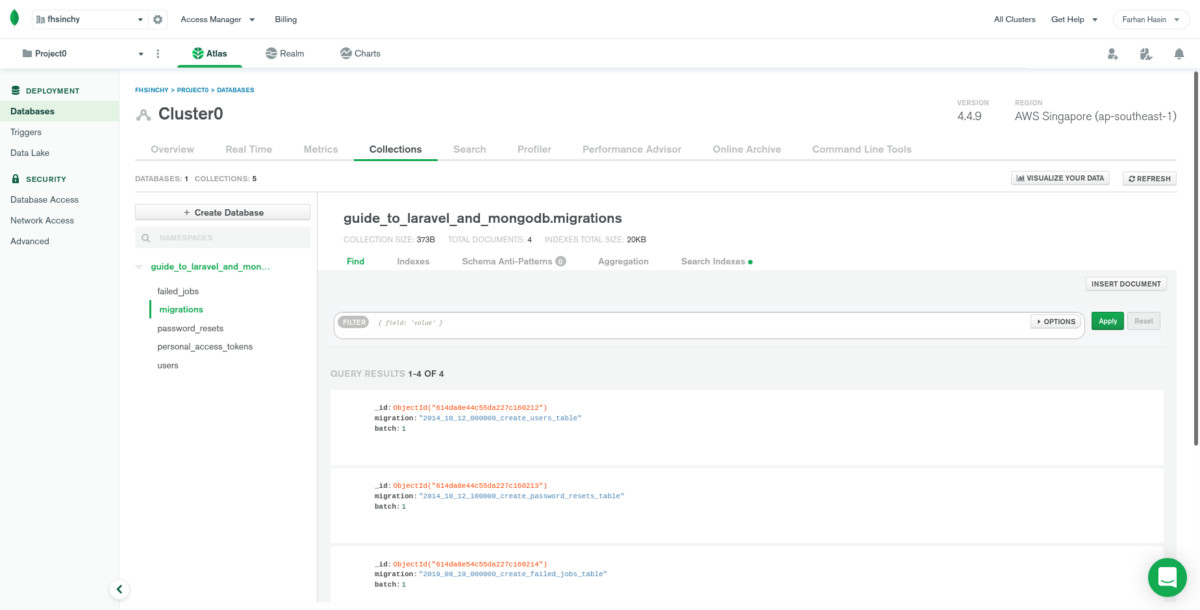Open the Performance Advisor tab
1200x610 pixels.
(632, 149)
